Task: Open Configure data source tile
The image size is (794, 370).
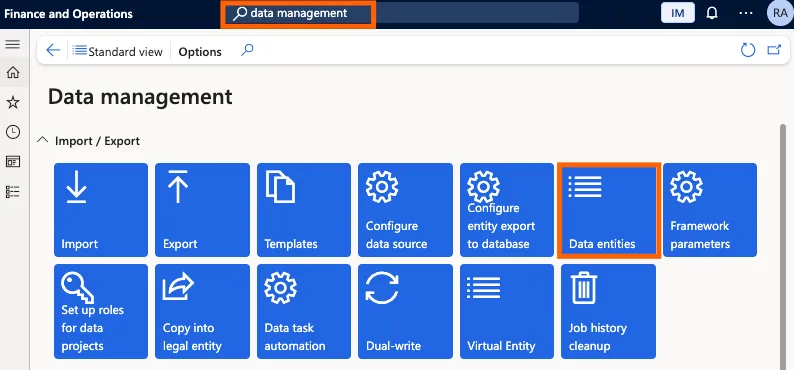Action: click(x=405, y=210)
